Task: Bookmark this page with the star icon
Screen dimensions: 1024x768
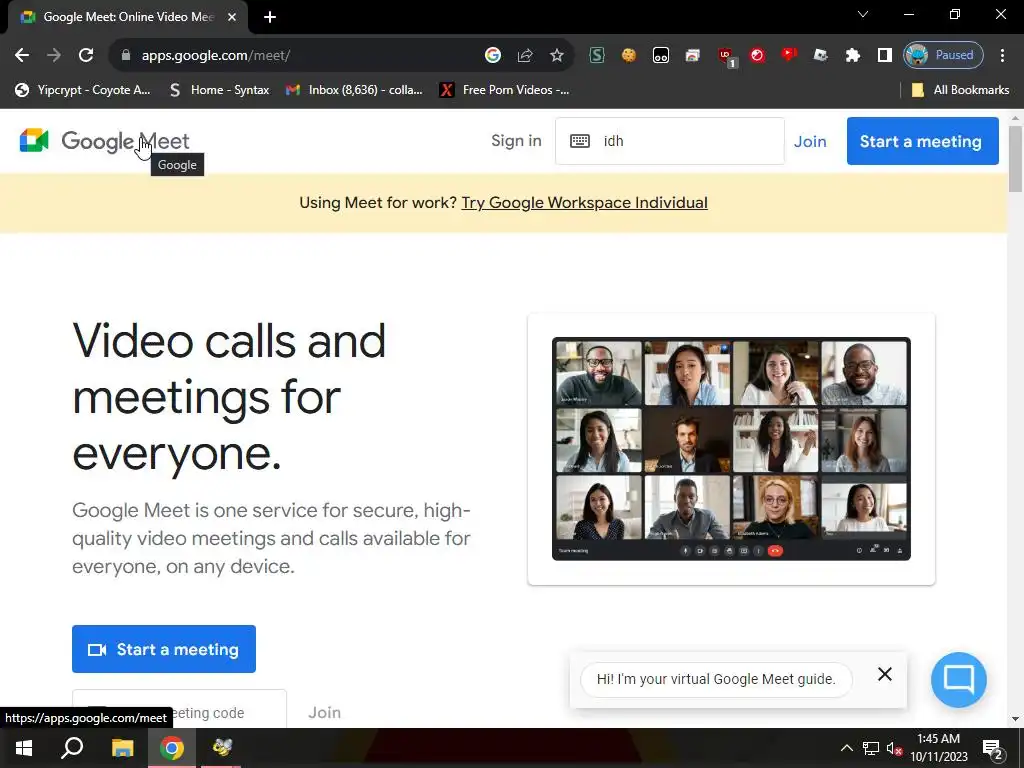Action: [x=556, y=56]
